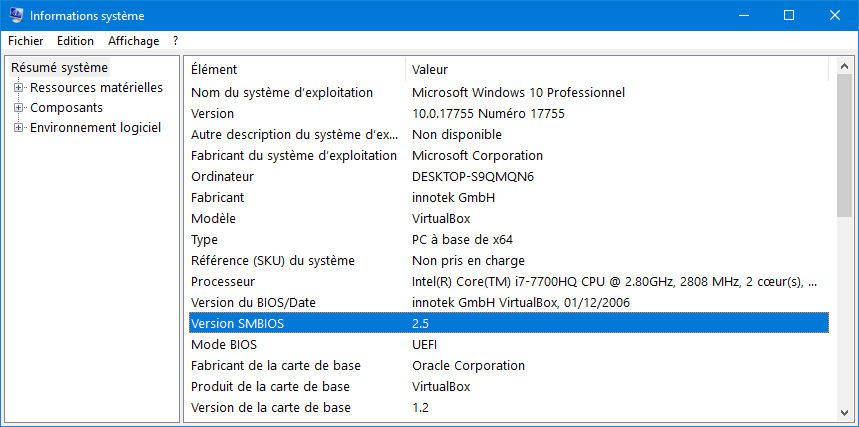This screenshot has width=859, height=427.
Task: Click the value 1.2
Action: tap(420, 408)
